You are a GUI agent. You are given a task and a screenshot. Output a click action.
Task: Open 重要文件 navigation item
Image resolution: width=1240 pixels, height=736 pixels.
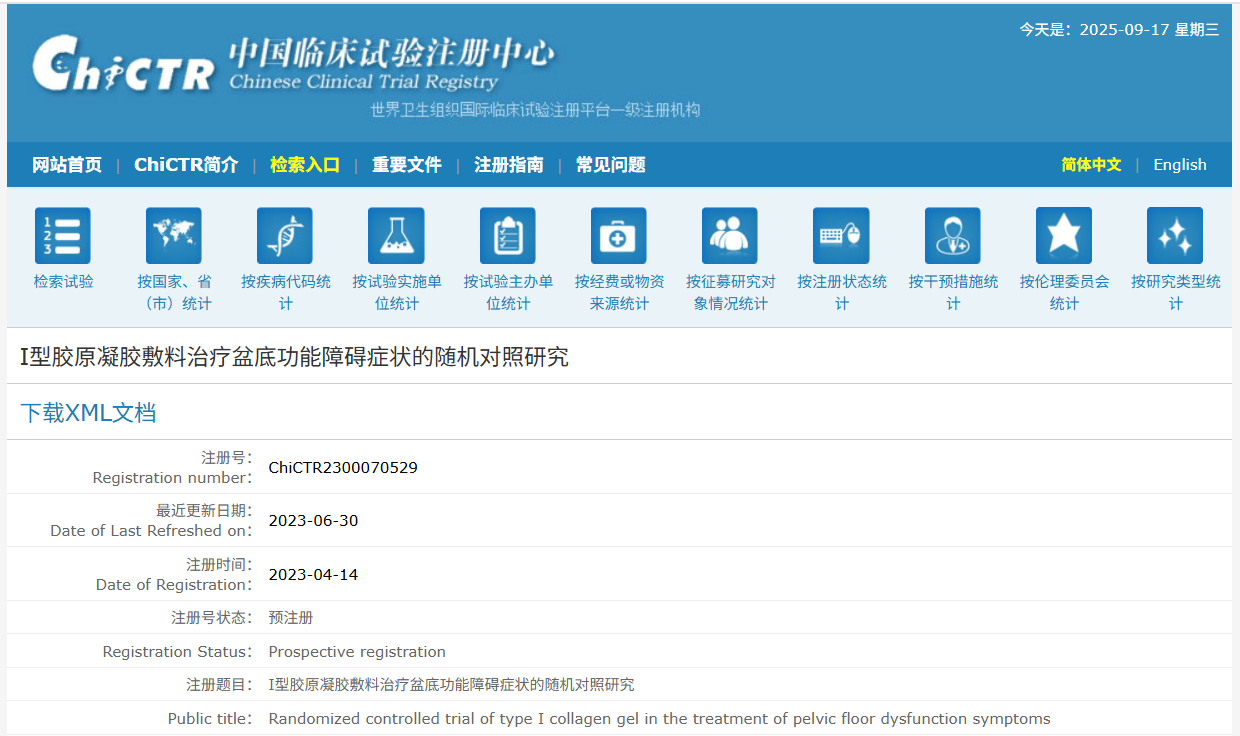click(407, 165)
